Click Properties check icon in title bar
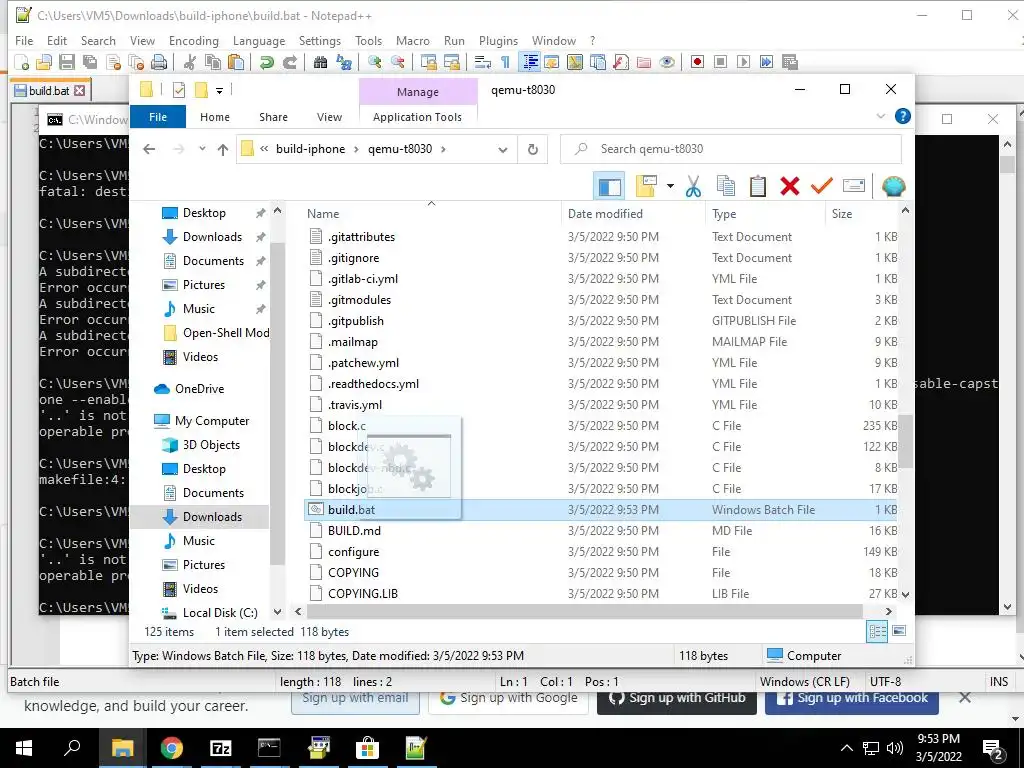Screen dimensions: 1024x768 [x=179, y=90]
